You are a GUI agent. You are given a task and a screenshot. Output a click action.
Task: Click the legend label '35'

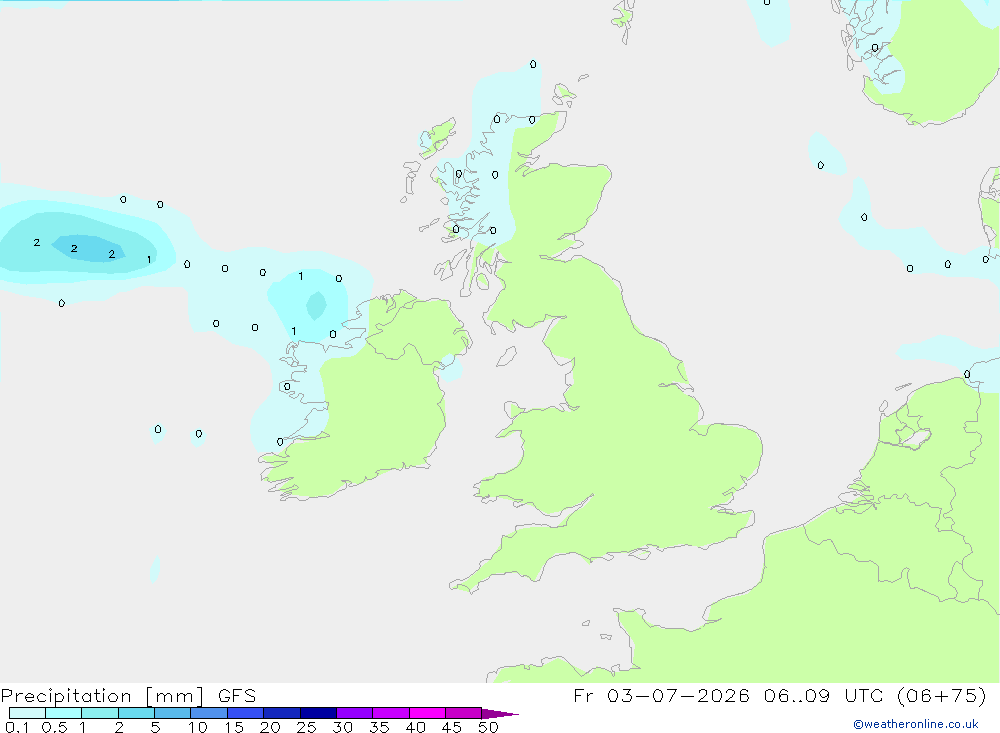(379, 727)
